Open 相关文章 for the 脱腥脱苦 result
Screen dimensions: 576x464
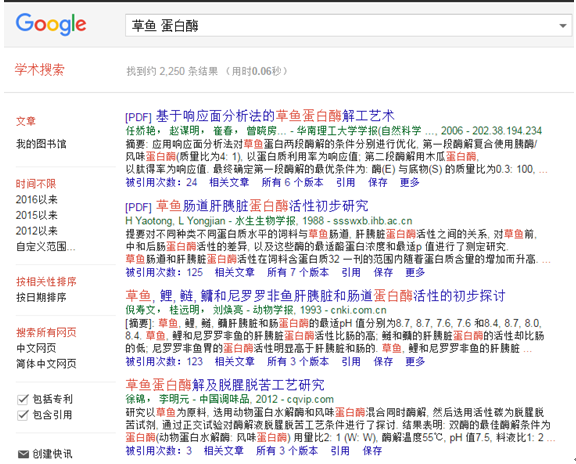point(224,451)
